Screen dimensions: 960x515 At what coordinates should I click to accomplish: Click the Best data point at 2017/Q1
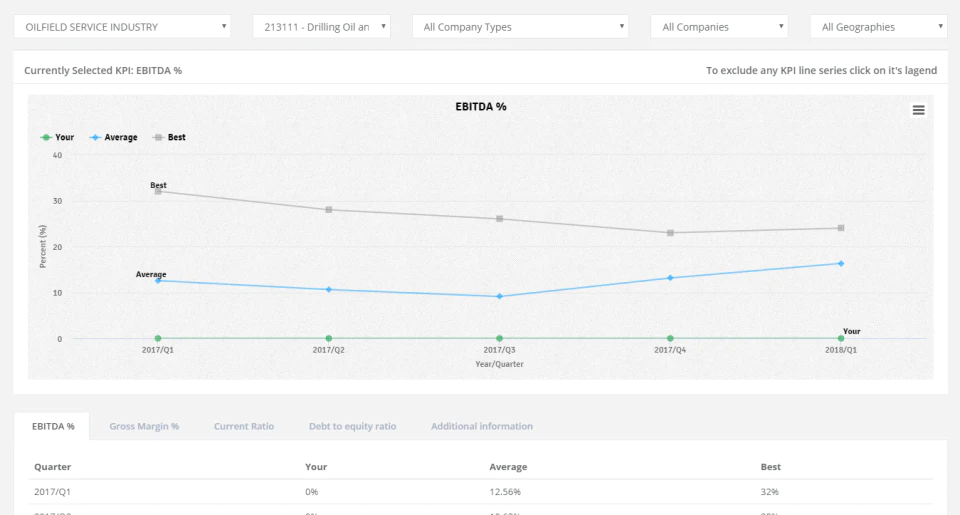(158, 192)
